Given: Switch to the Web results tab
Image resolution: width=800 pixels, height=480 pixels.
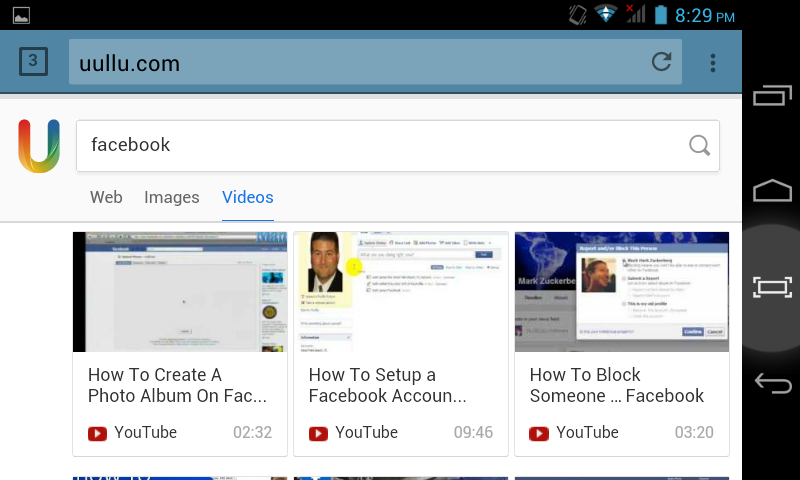Looking at the screenshot, I should click(x=106, y=197).
